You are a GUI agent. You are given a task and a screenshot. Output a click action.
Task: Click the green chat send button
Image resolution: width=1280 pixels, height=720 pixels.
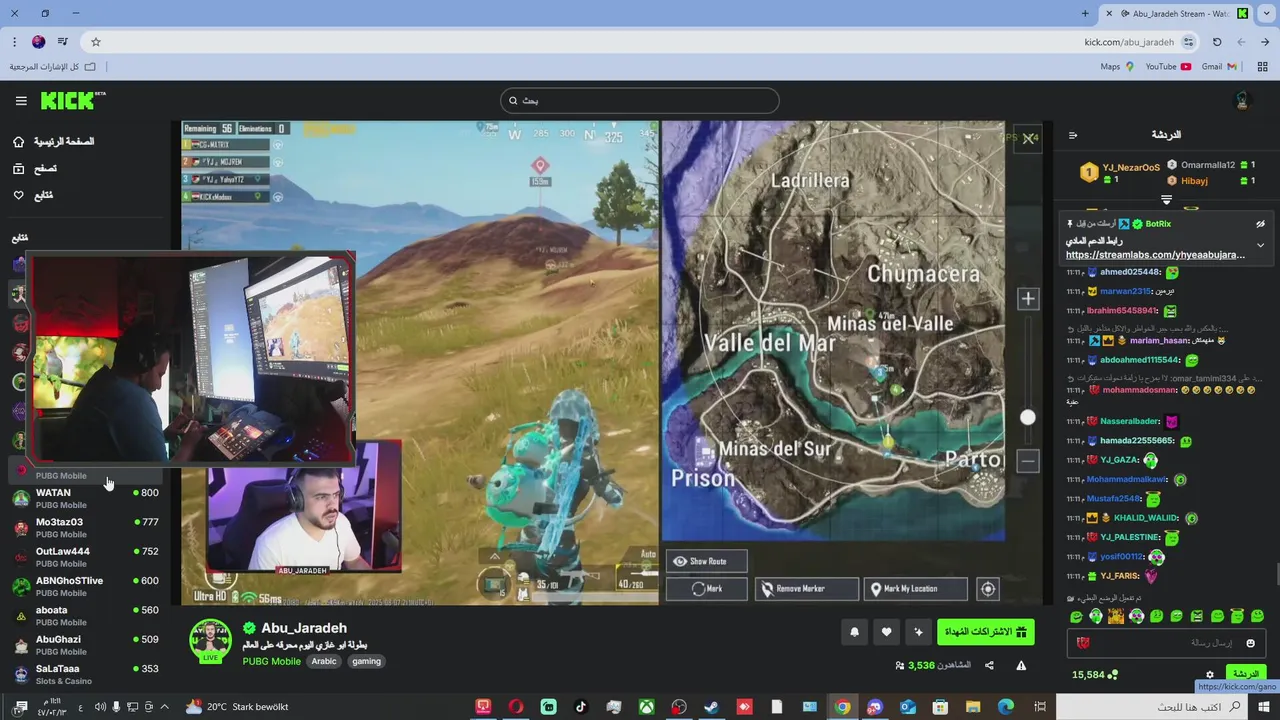pyautogui.click(x=1245, y=674)
